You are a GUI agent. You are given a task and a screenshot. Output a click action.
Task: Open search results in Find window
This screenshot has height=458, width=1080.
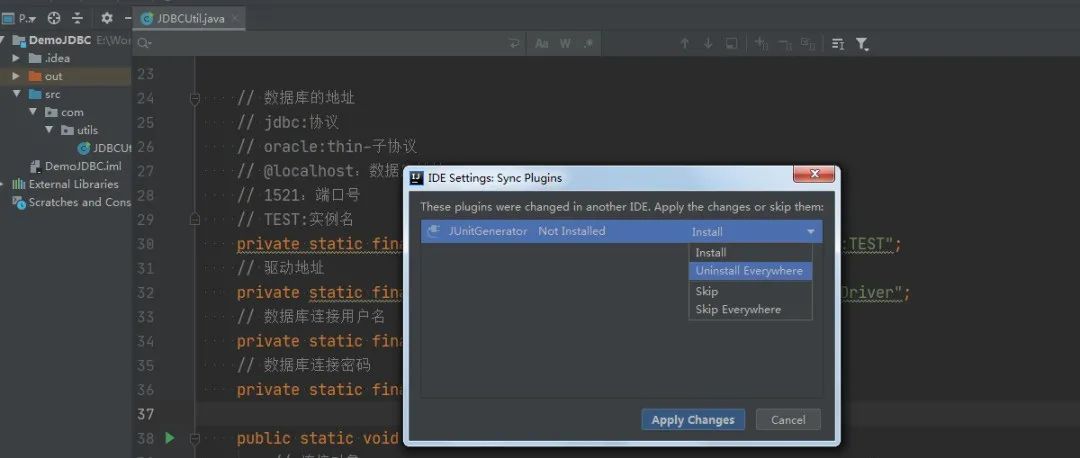pyautogui.click(x=731, y=43)
